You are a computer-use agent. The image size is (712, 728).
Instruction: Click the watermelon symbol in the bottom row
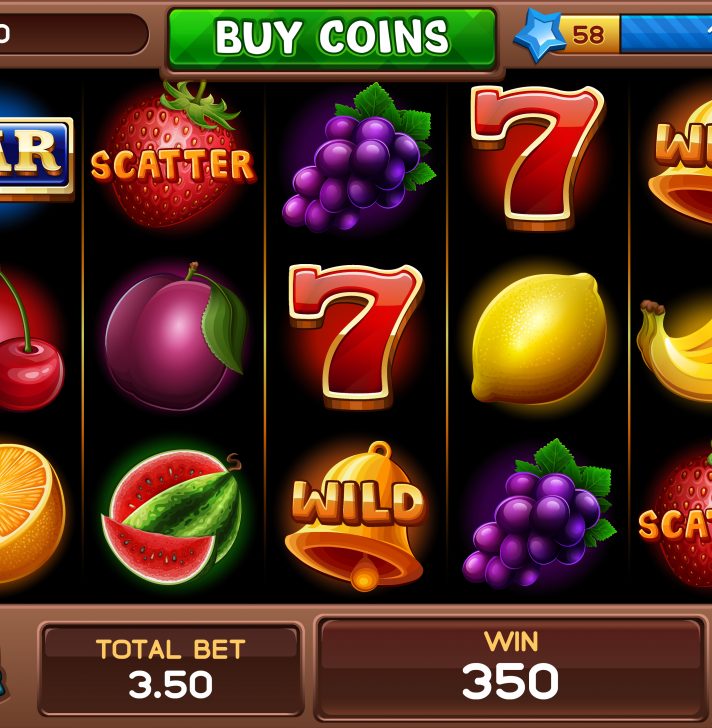pos(173,517)
